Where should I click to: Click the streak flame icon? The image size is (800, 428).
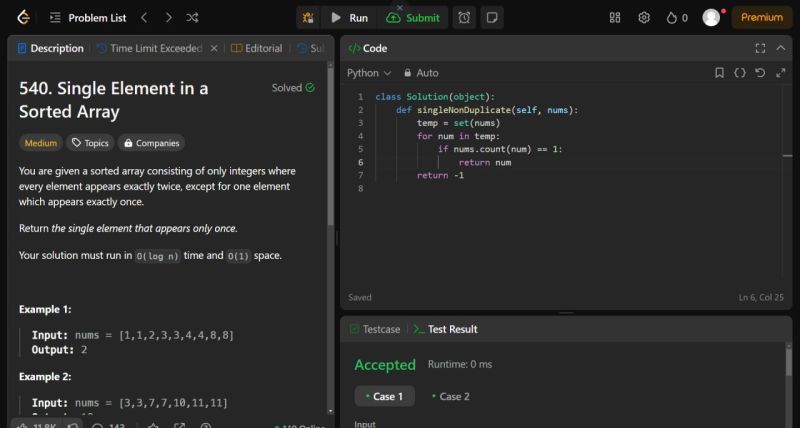[x=672, y=18]
